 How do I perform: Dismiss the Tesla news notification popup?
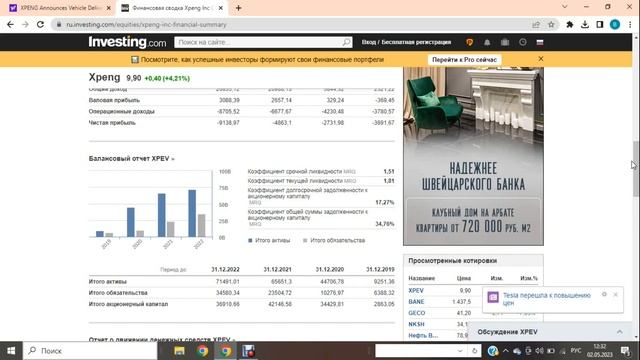pos(616,294)
